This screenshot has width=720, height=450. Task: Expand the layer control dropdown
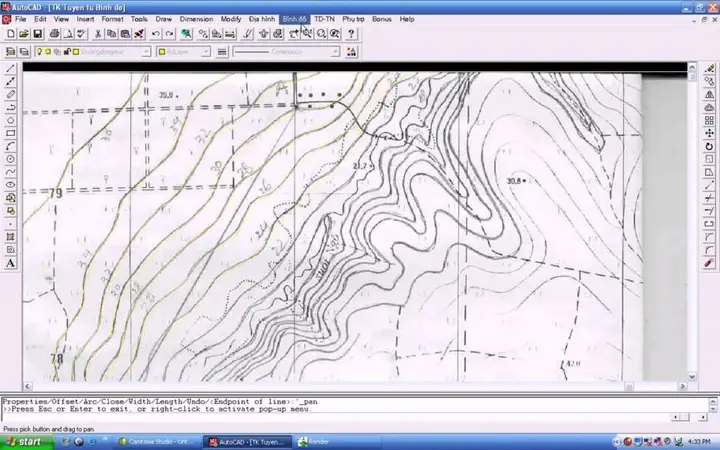(x=146, y=52)
